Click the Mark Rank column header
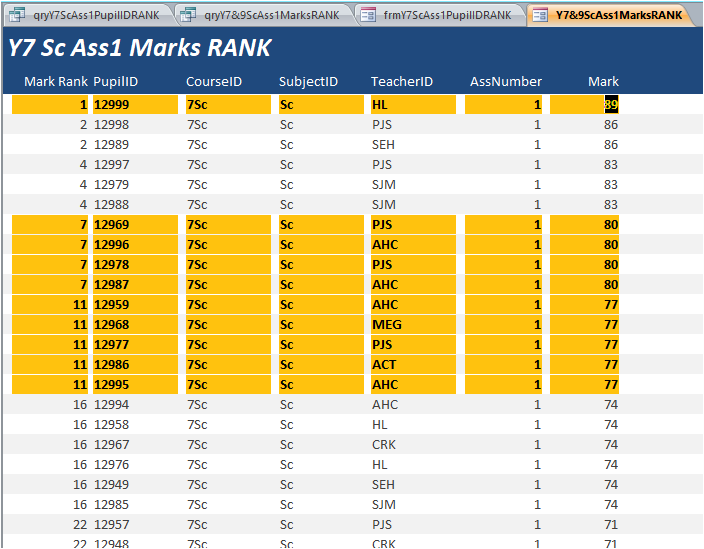Image resolution: width=704 pixels, height=549 pixels. (x=56, y=82)
